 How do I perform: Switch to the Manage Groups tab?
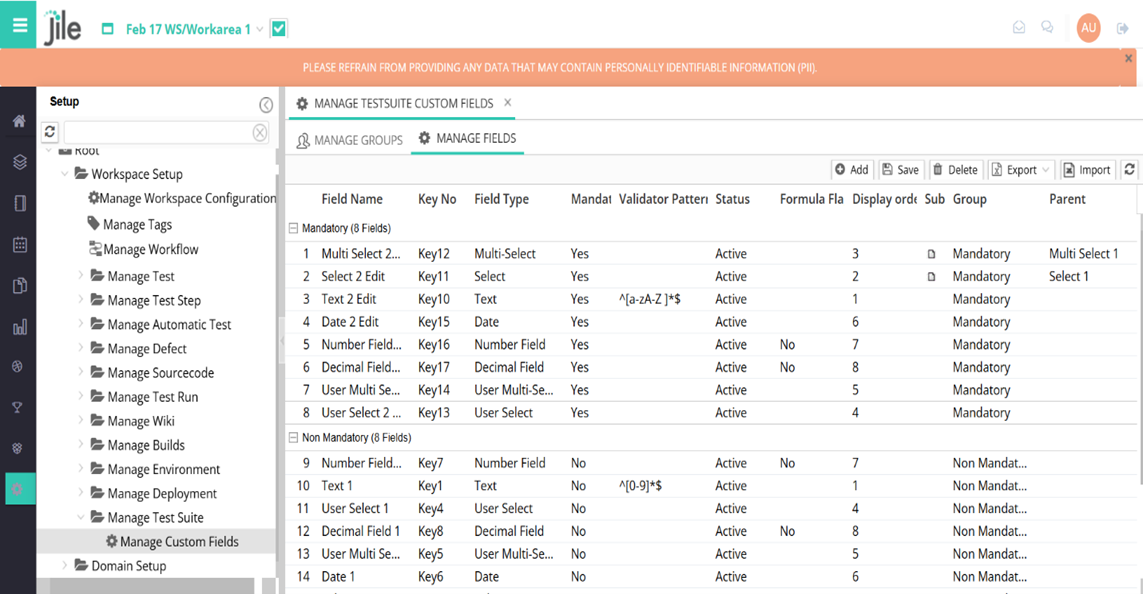click(x=349, y=140)
